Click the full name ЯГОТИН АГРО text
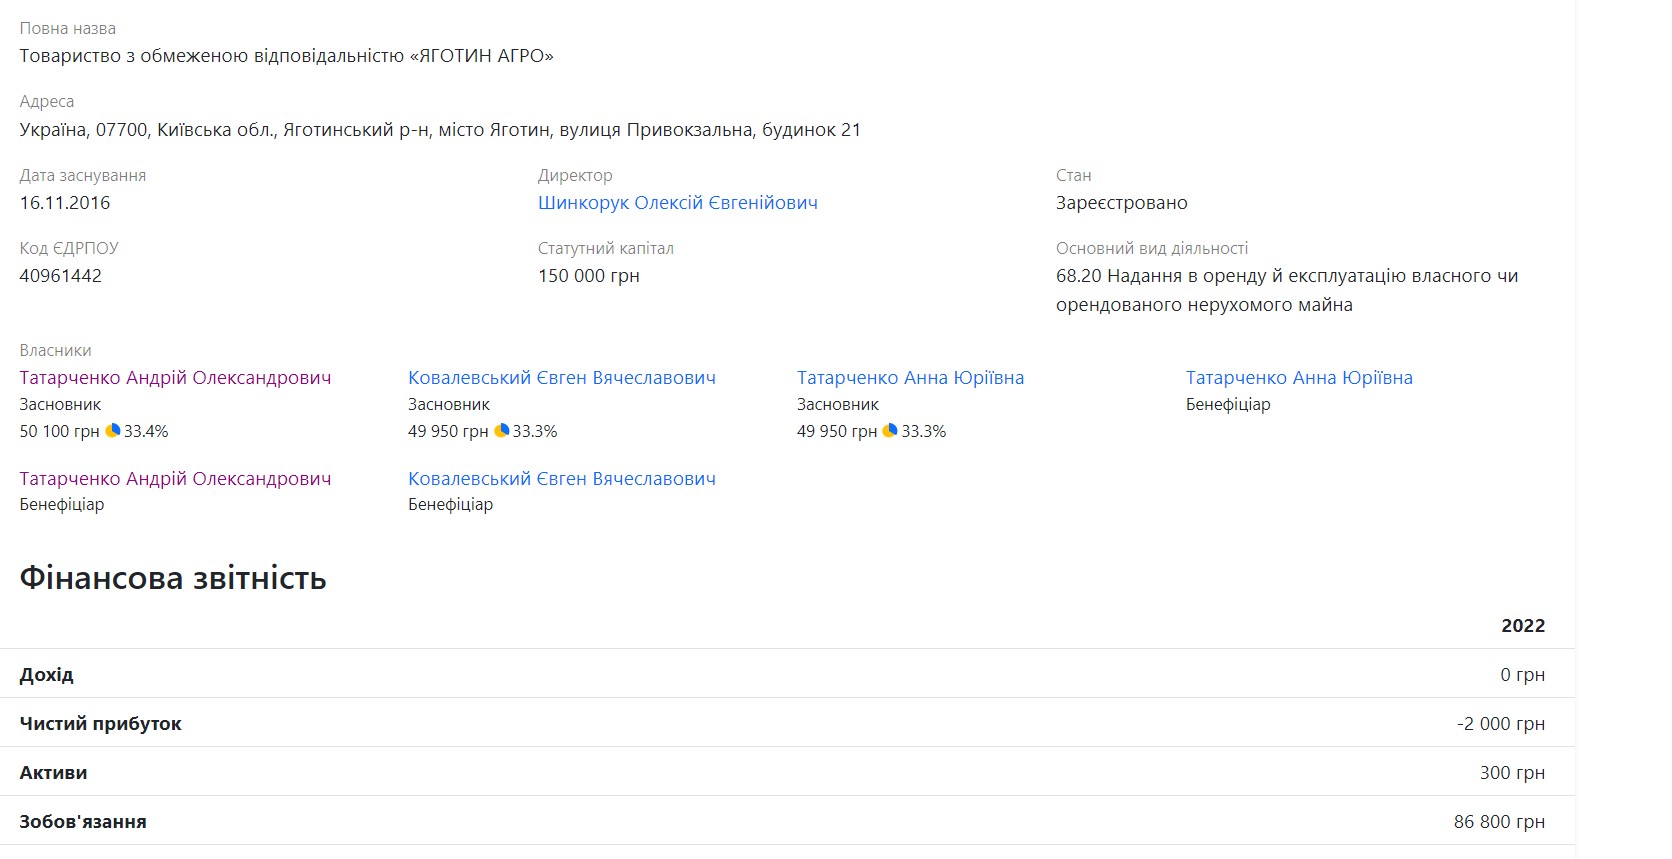 tap(286, 56)
